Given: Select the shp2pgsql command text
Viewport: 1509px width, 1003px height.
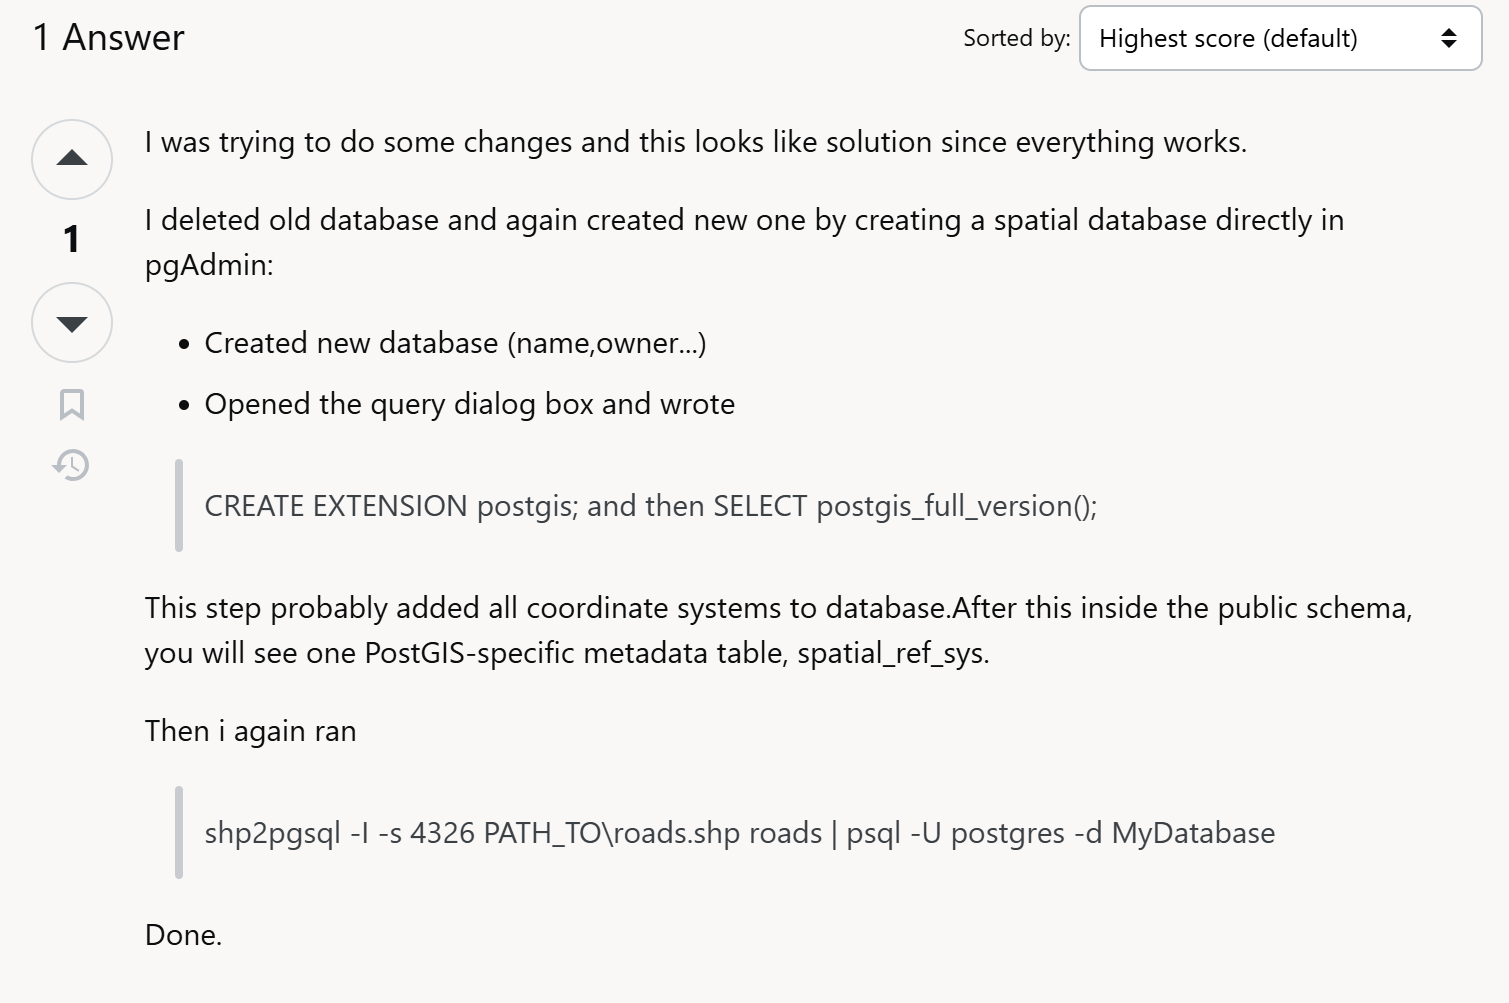Looking at the screenshot, I should point(740,833).
